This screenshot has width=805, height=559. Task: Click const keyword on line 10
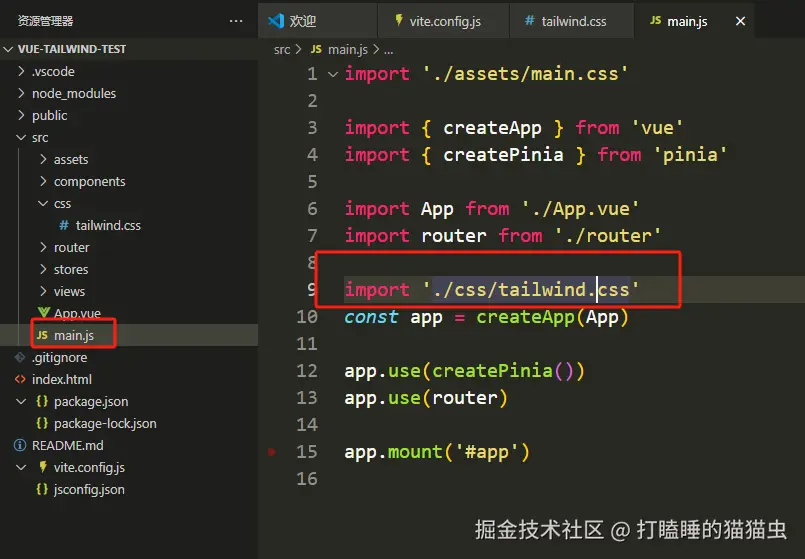(371, 317)
